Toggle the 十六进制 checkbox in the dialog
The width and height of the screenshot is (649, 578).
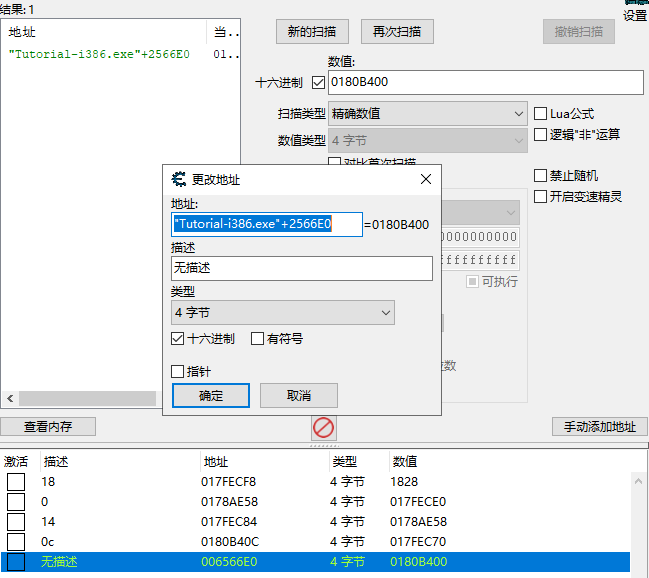coord(178,339)
